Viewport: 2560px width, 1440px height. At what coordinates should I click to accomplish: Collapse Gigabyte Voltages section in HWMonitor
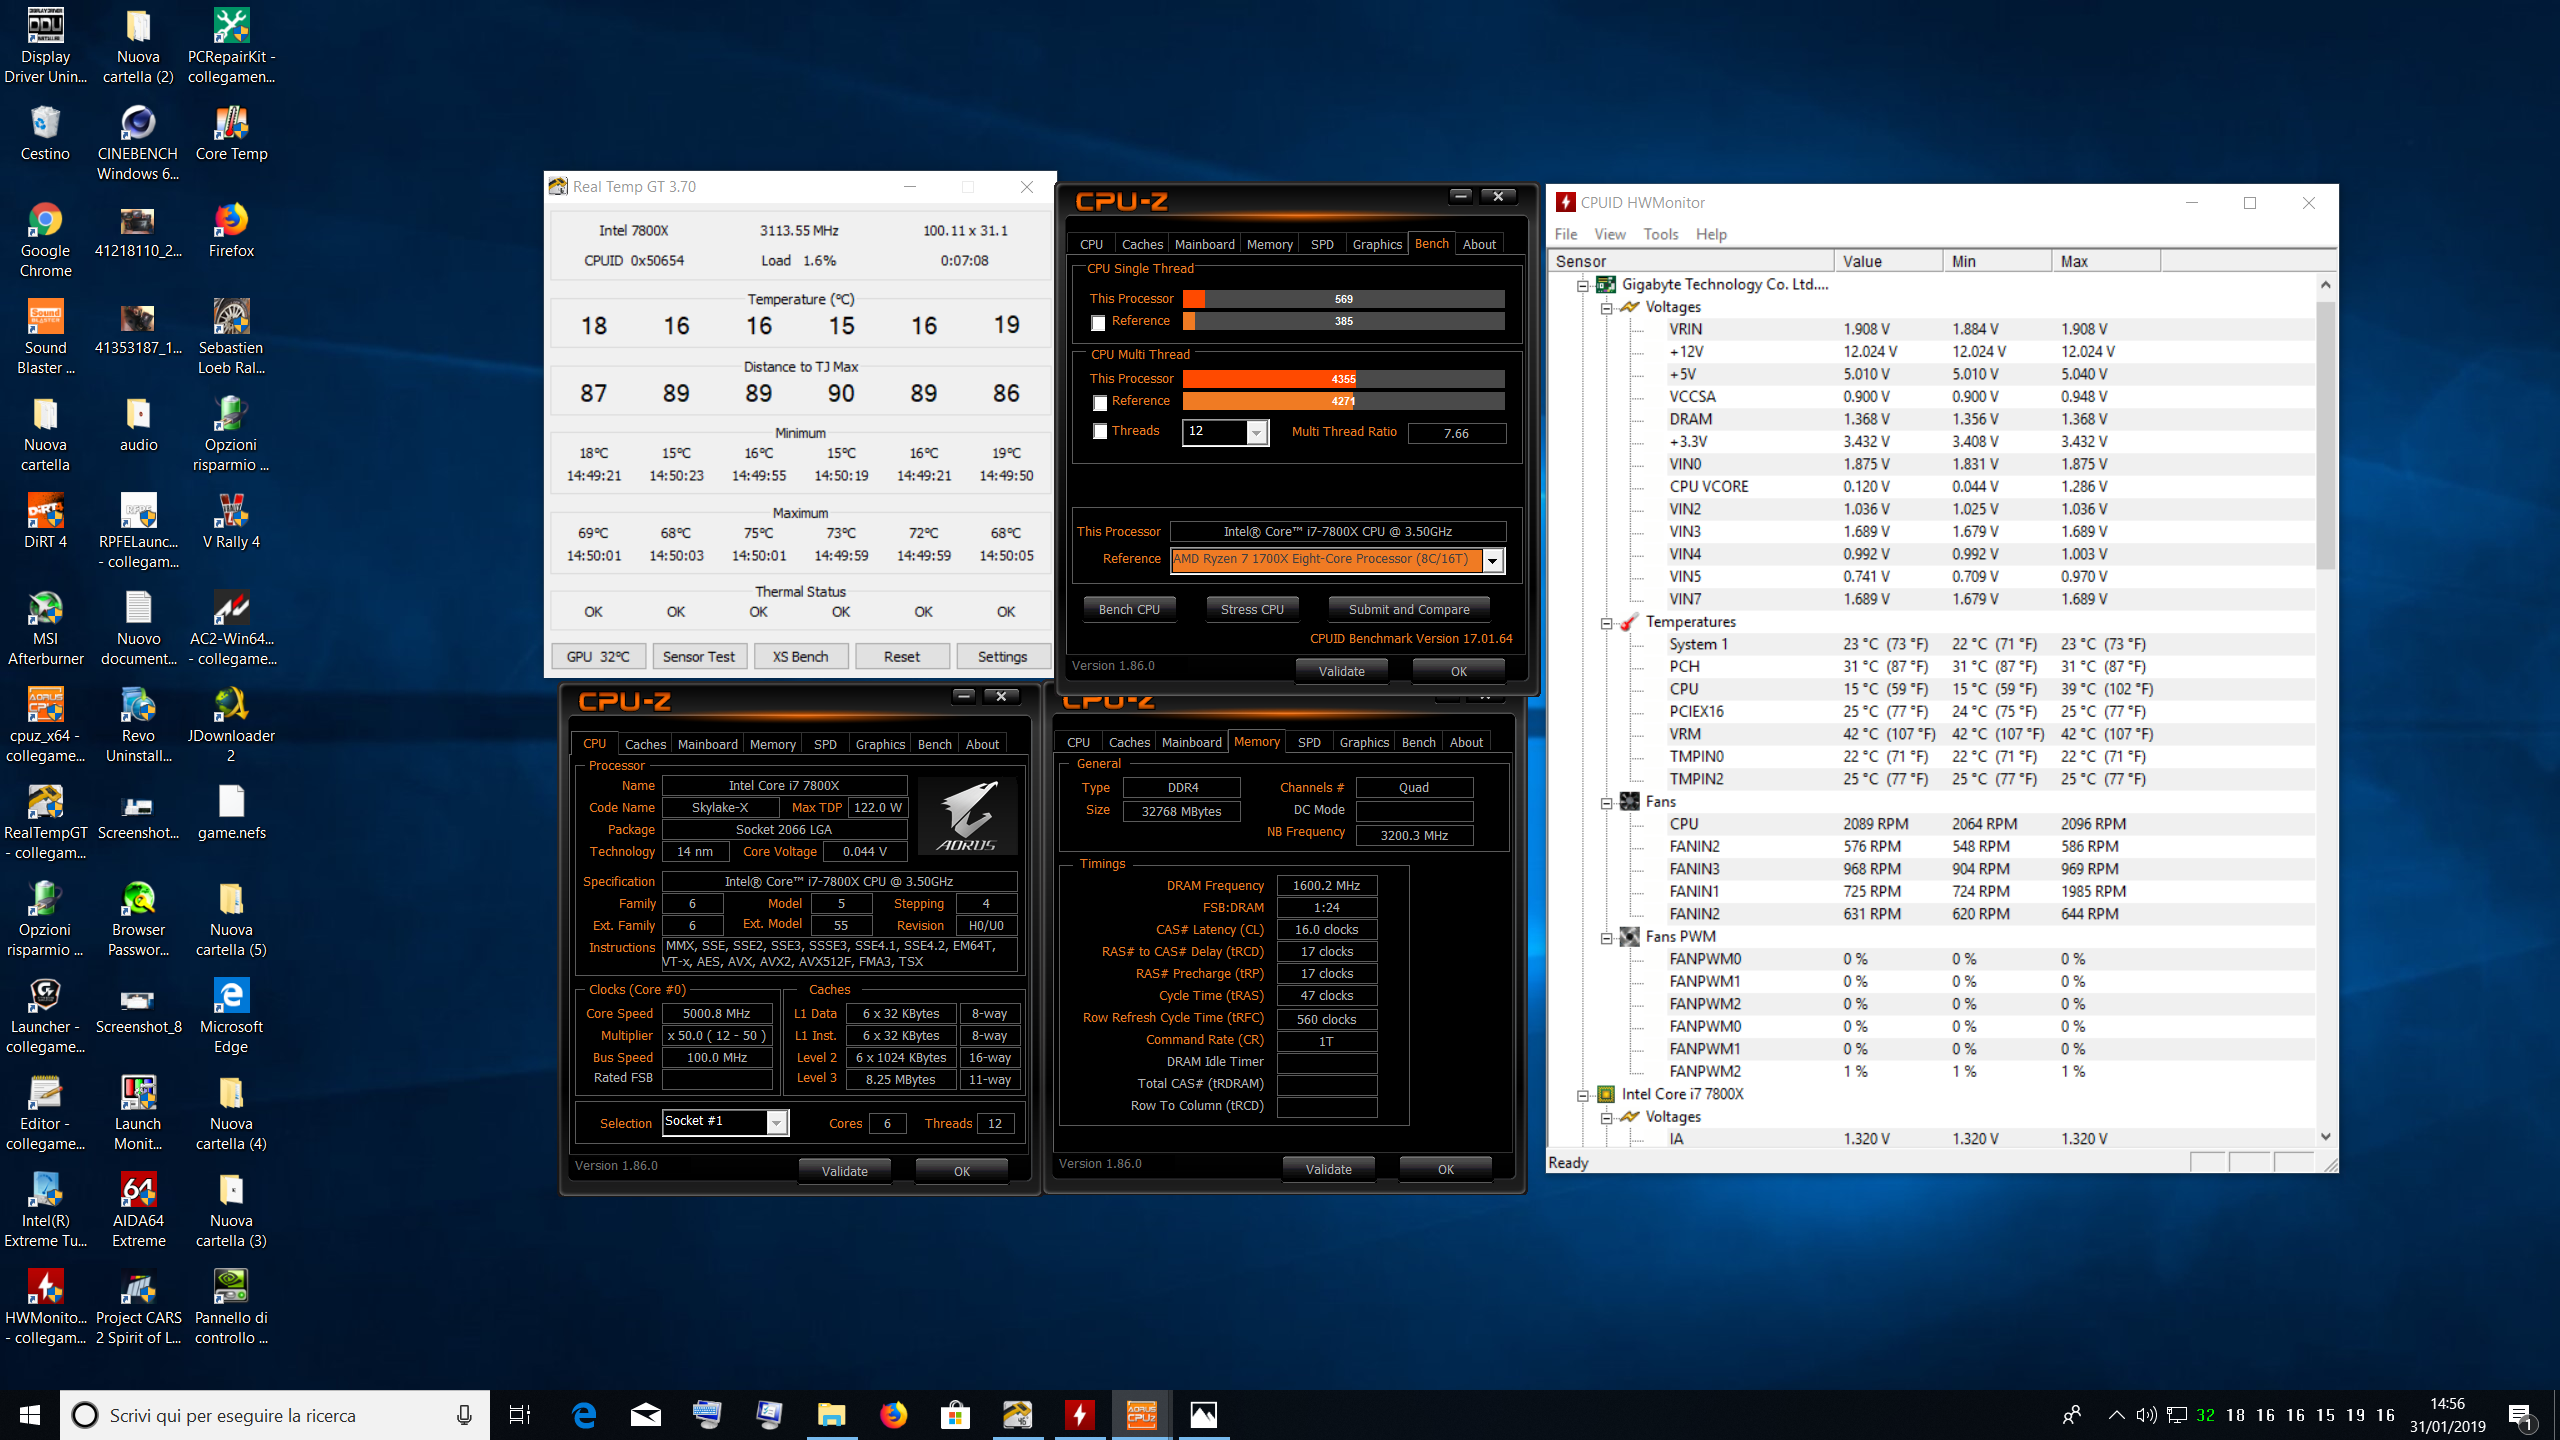(1607, 308)
